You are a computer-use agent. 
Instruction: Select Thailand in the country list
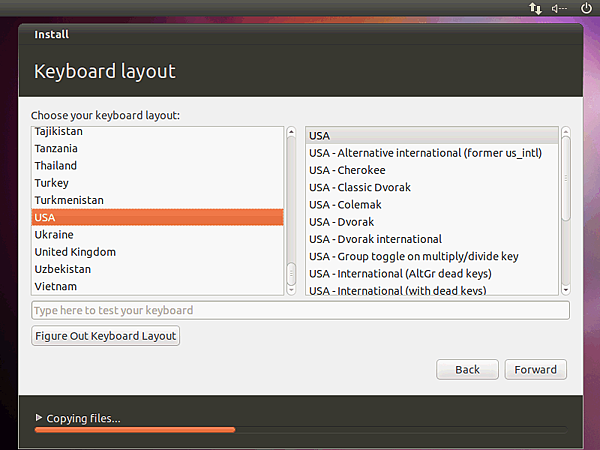click(157, 166)
